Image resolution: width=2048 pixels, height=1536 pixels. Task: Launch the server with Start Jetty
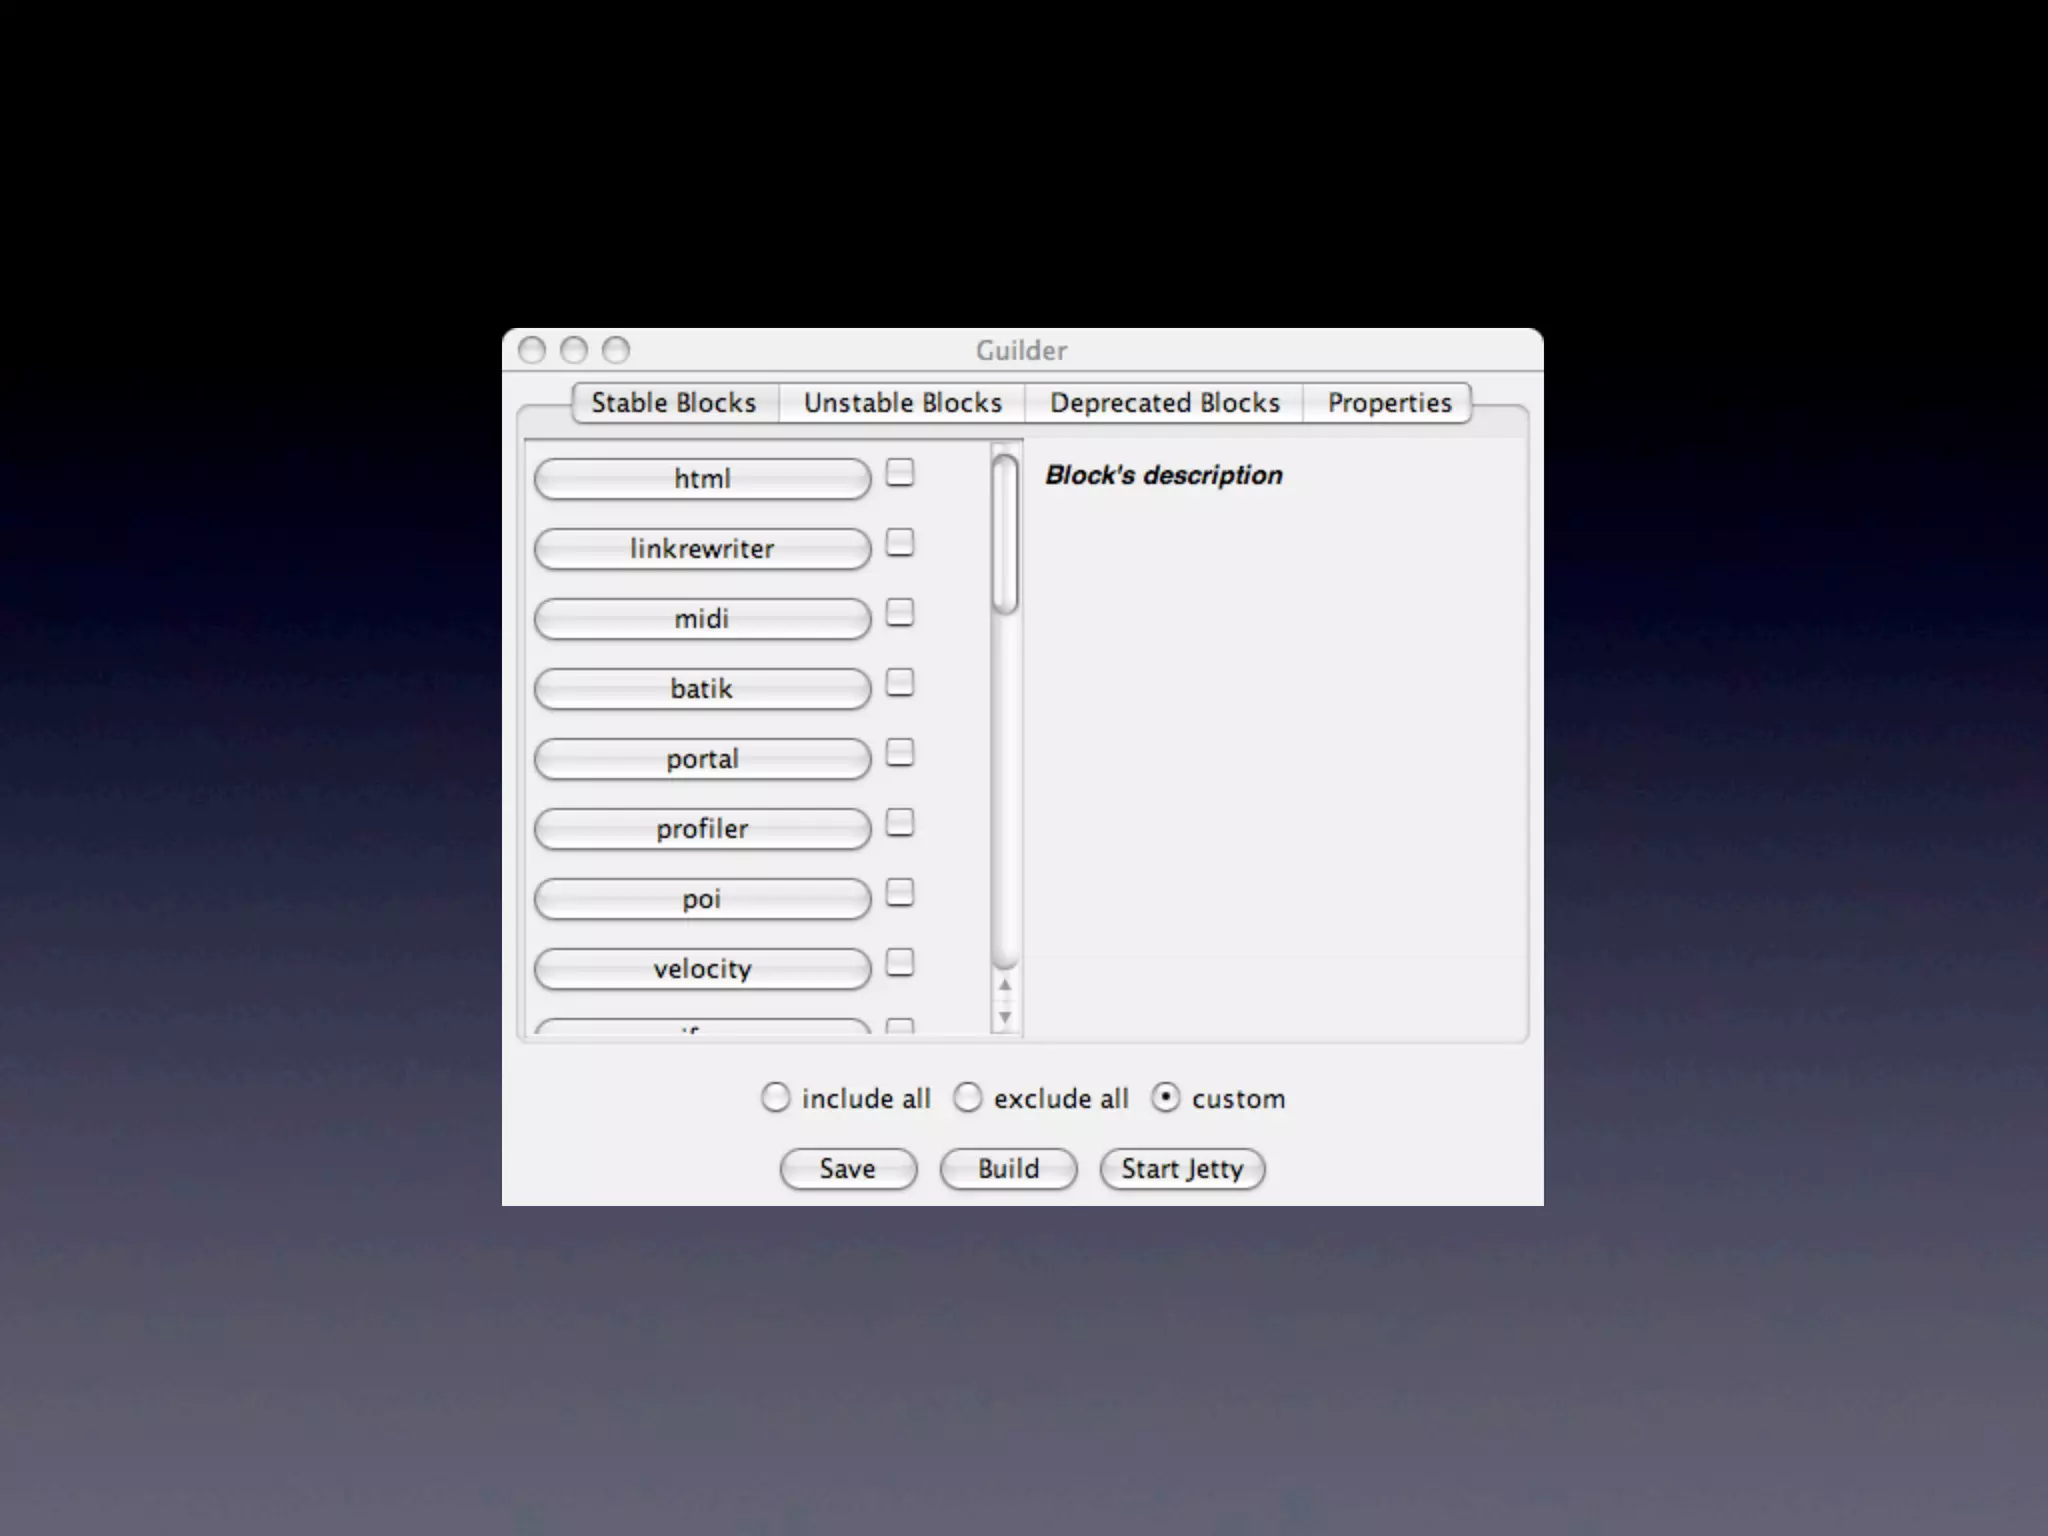1182,1169
